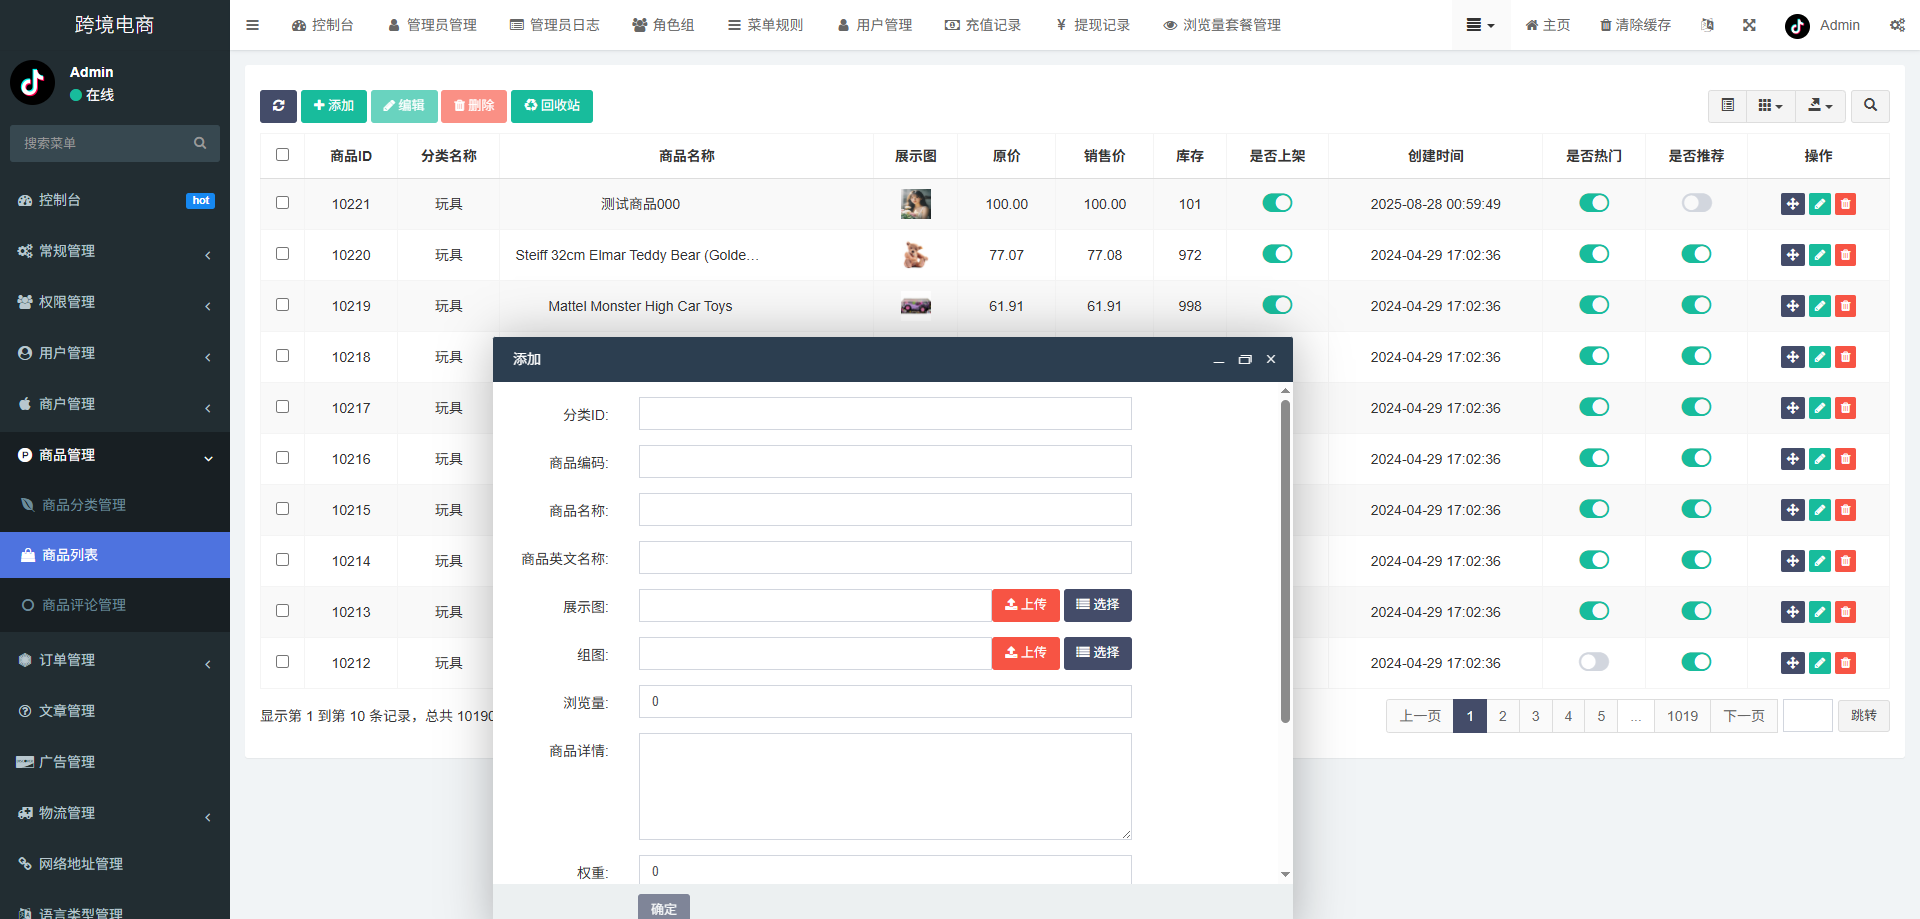
Task: Click the clear cache icon in the navbar
Action: click(x=1635, y=25)
